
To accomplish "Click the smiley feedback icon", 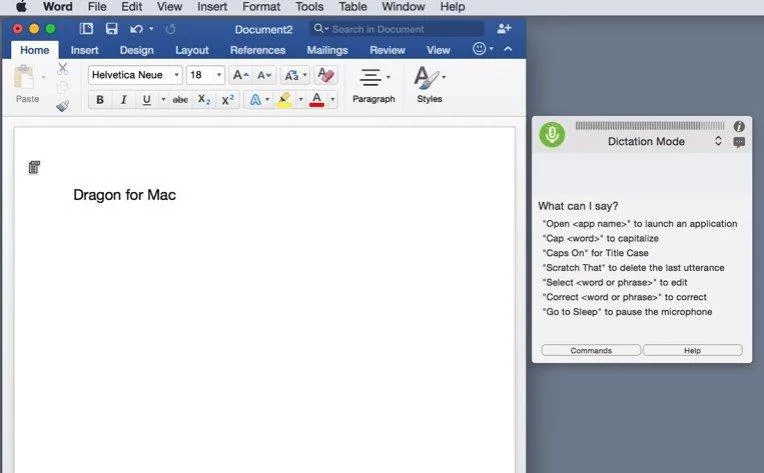I will click(479, 49).
